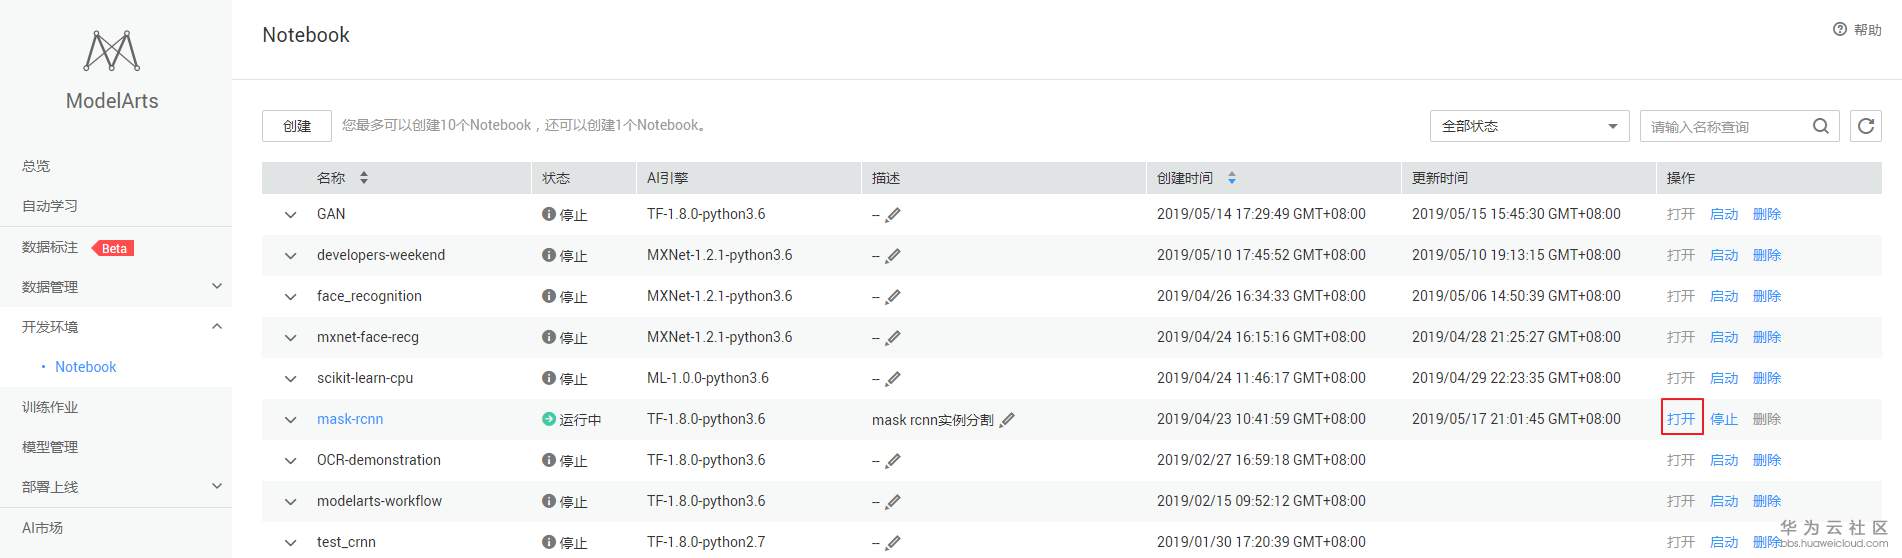
Task: Expand the GAN notebook row
Action: point(291,215)
